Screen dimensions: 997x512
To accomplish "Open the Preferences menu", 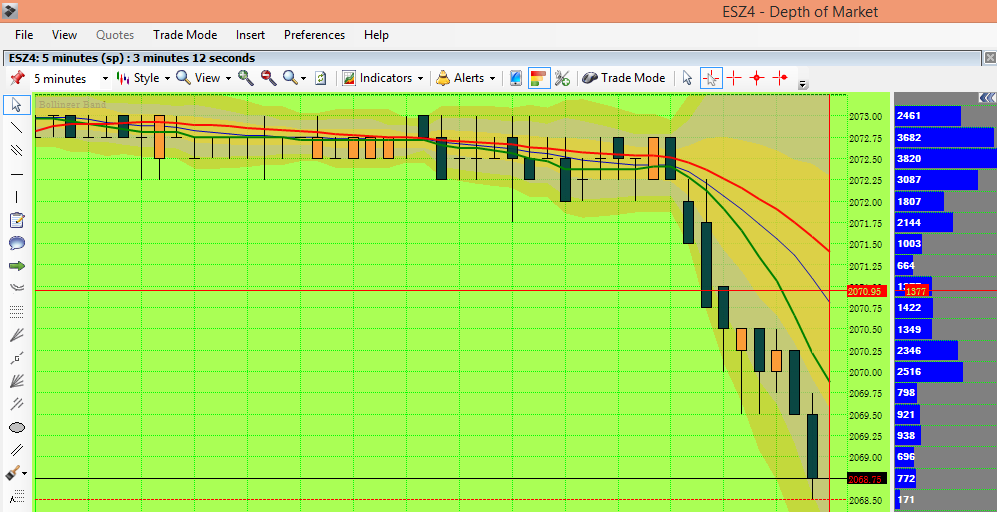I will [x=315, y=35].
